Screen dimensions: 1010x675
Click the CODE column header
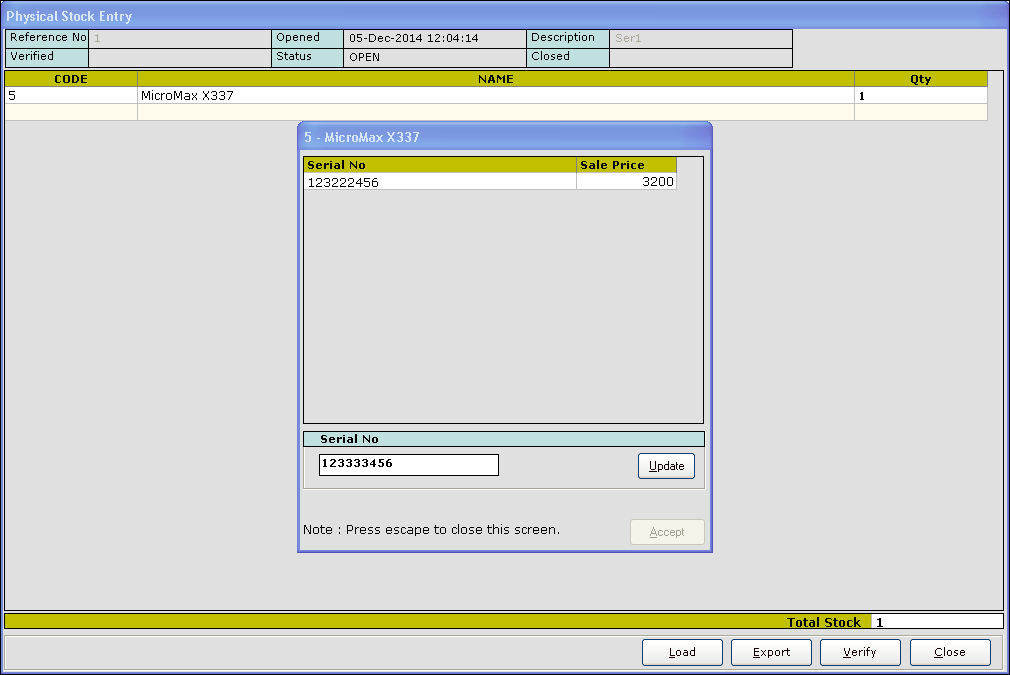click(71, 79)
